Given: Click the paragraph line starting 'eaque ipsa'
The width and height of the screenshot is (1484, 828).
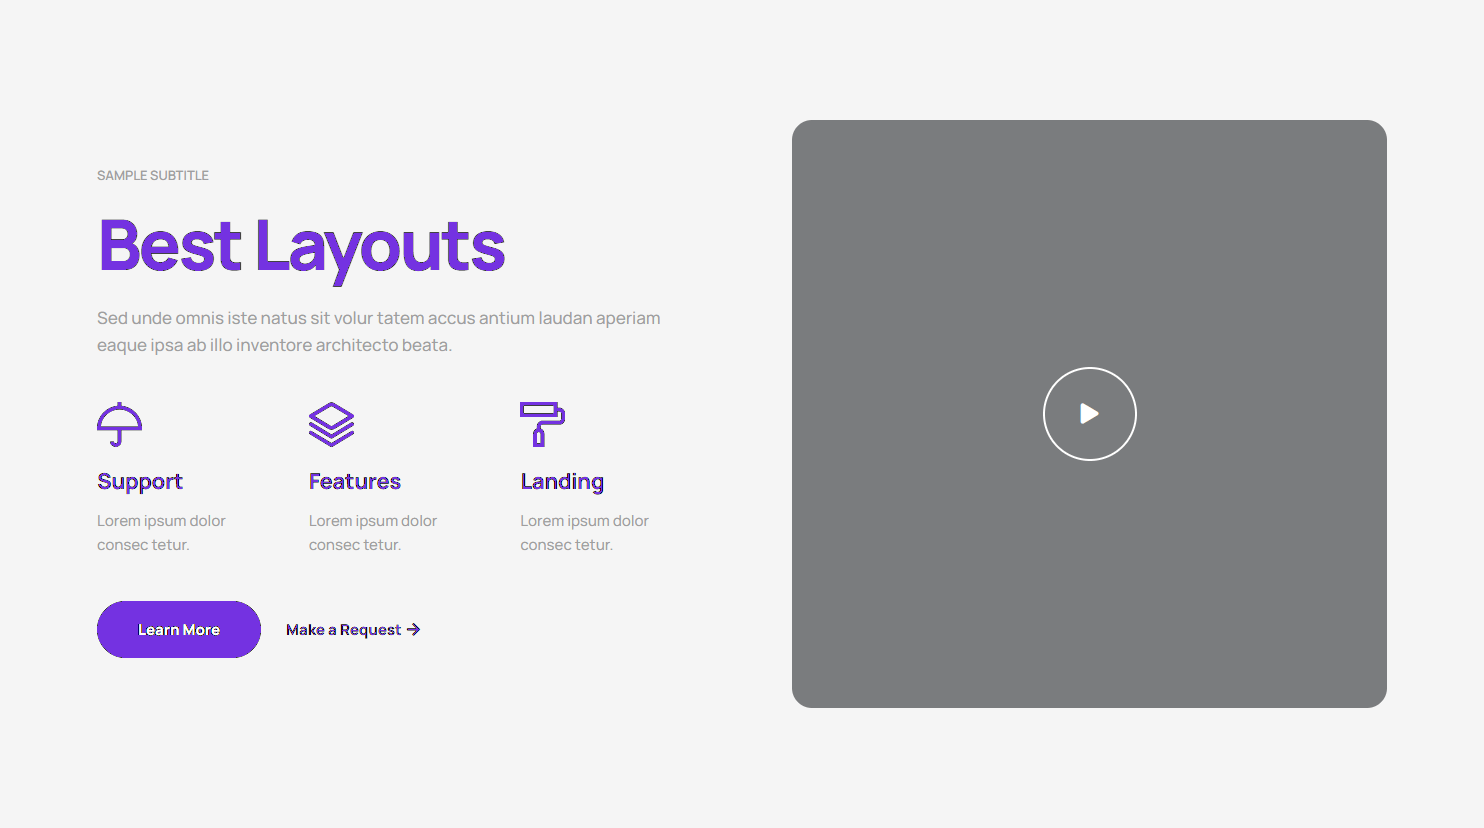Looking at the screenshot, I should point(274,345).
